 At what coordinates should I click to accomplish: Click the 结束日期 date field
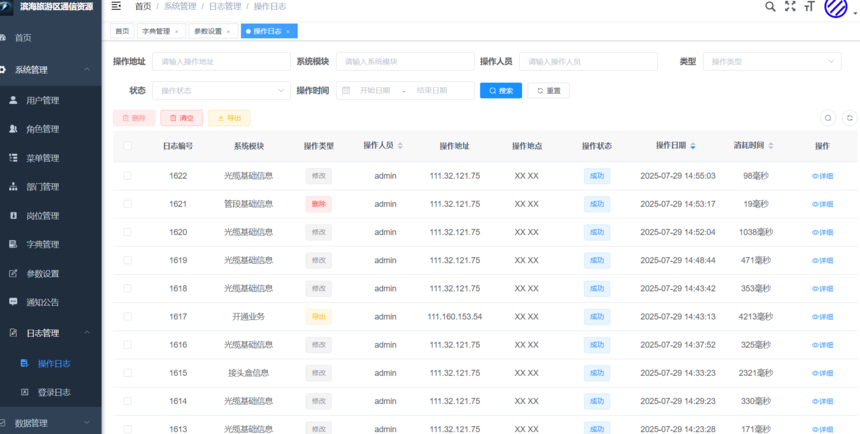point(432,91)
